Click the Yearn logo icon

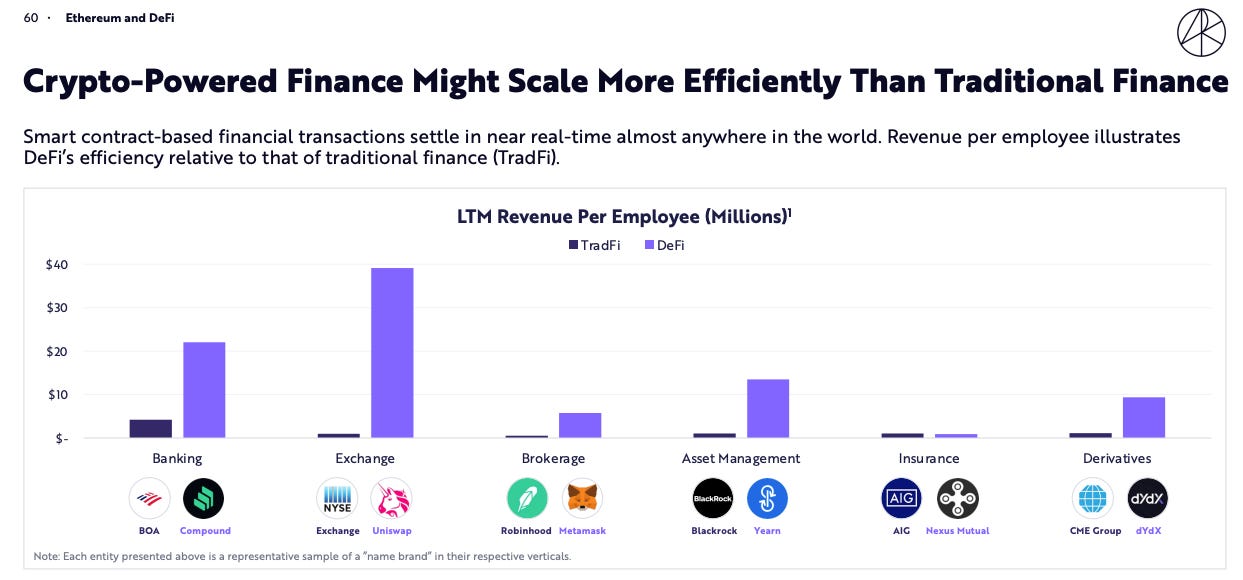click(767, 498)
